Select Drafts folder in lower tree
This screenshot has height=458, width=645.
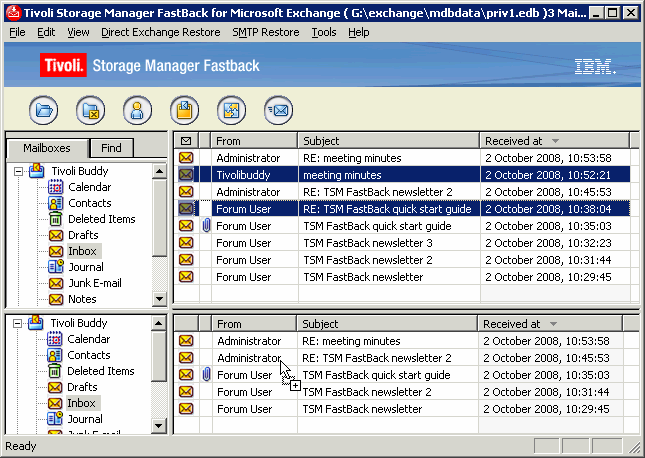point(82,387)
